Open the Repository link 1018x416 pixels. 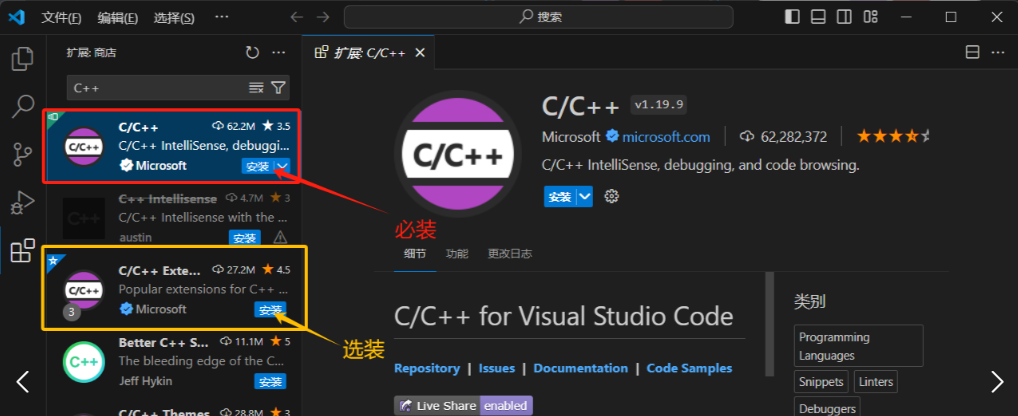tap(427, 368)
